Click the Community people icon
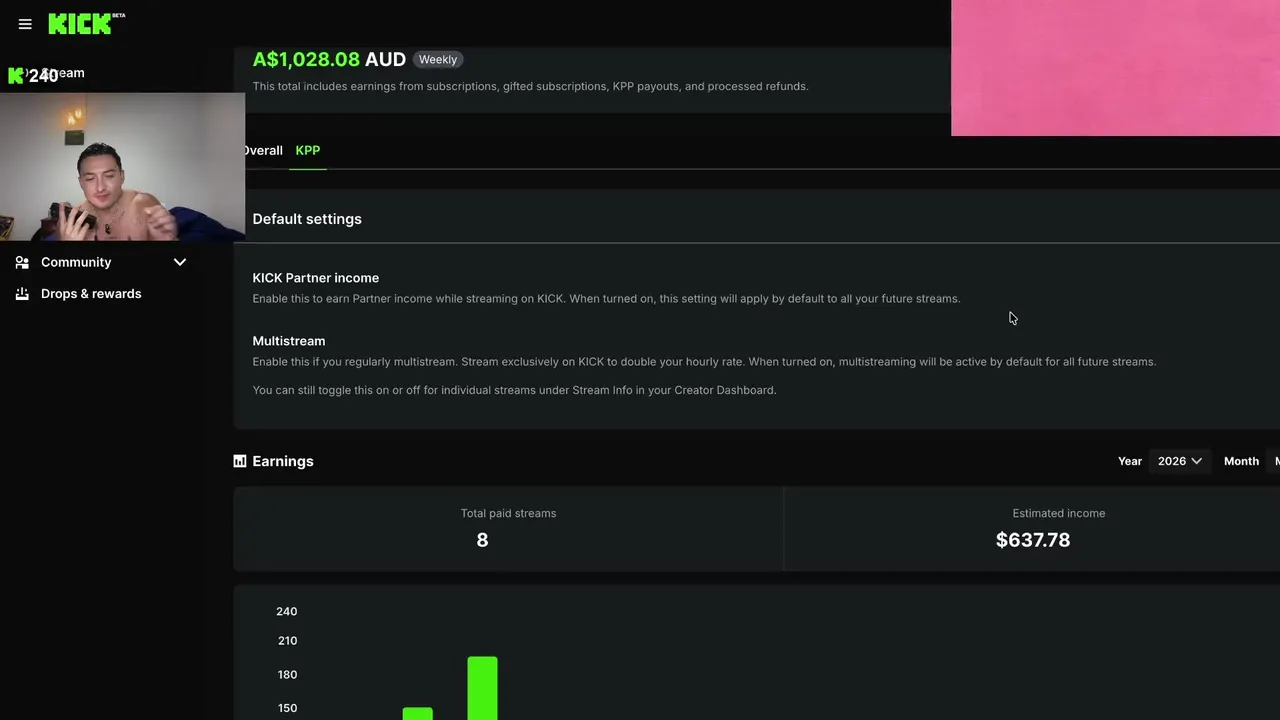Image resolution: width=1280 pixels, height=720 pixels. click(22, 262)
